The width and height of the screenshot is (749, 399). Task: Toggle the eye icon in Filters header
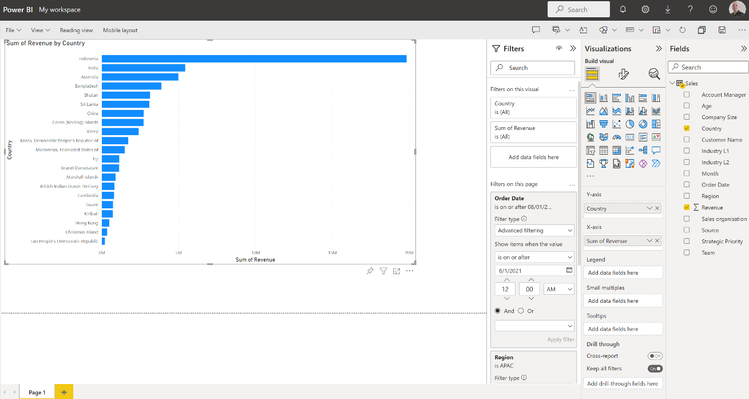(x=559, y=48)
